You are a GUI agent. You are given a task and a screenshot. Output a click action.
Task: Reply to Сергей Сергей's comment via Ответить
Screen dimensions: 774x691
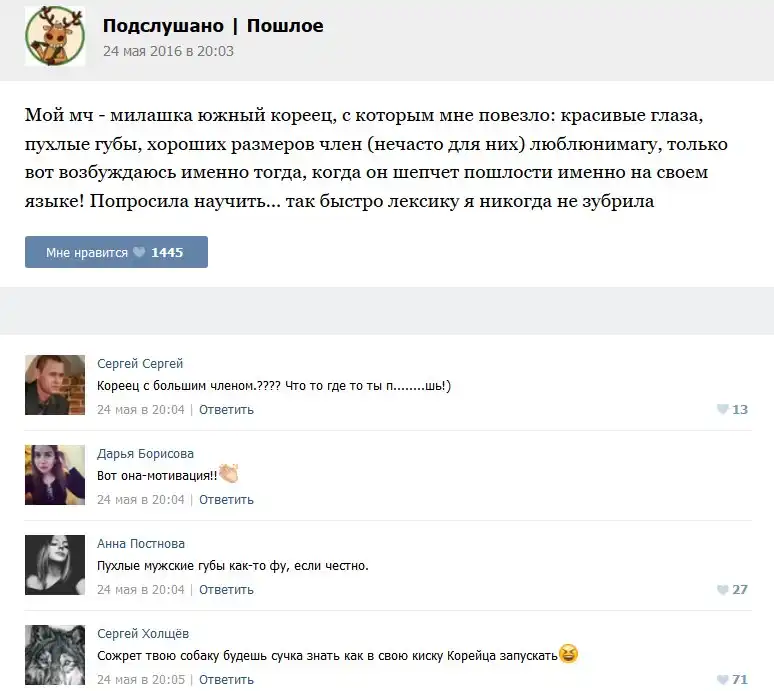coord(227,410)
